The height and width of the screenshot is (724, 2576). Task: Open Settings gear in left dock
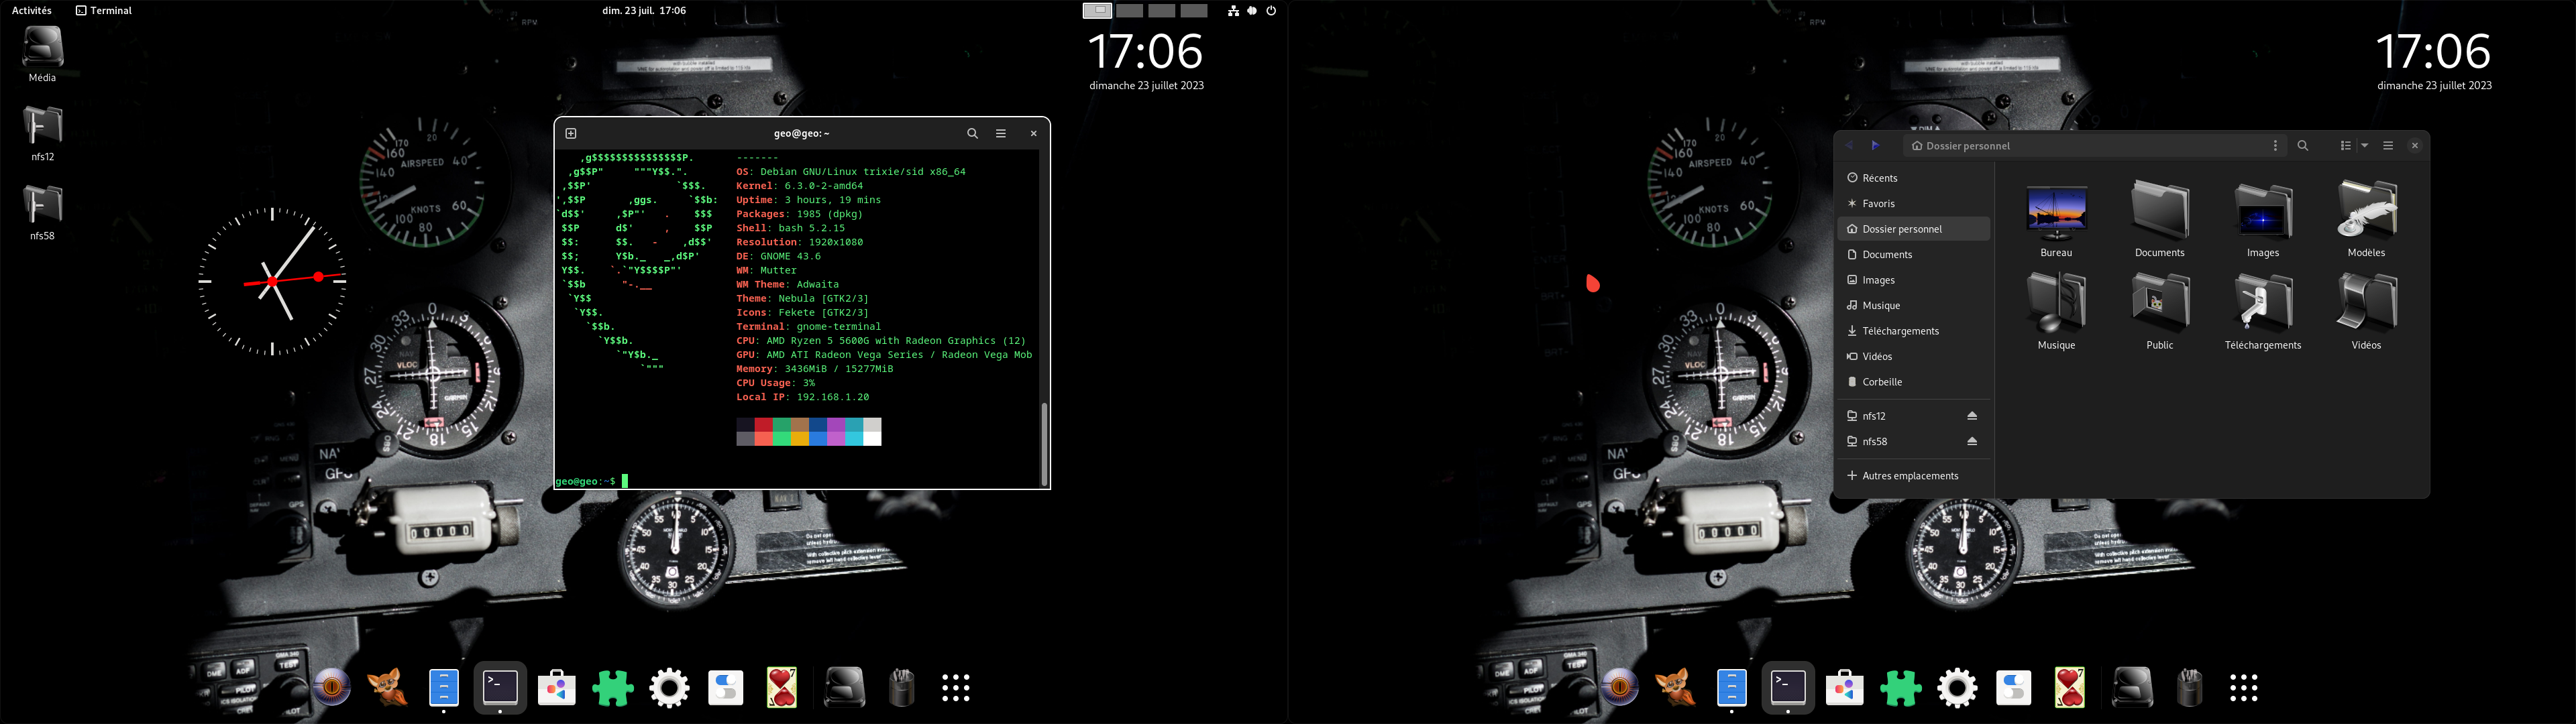[669, 688]
